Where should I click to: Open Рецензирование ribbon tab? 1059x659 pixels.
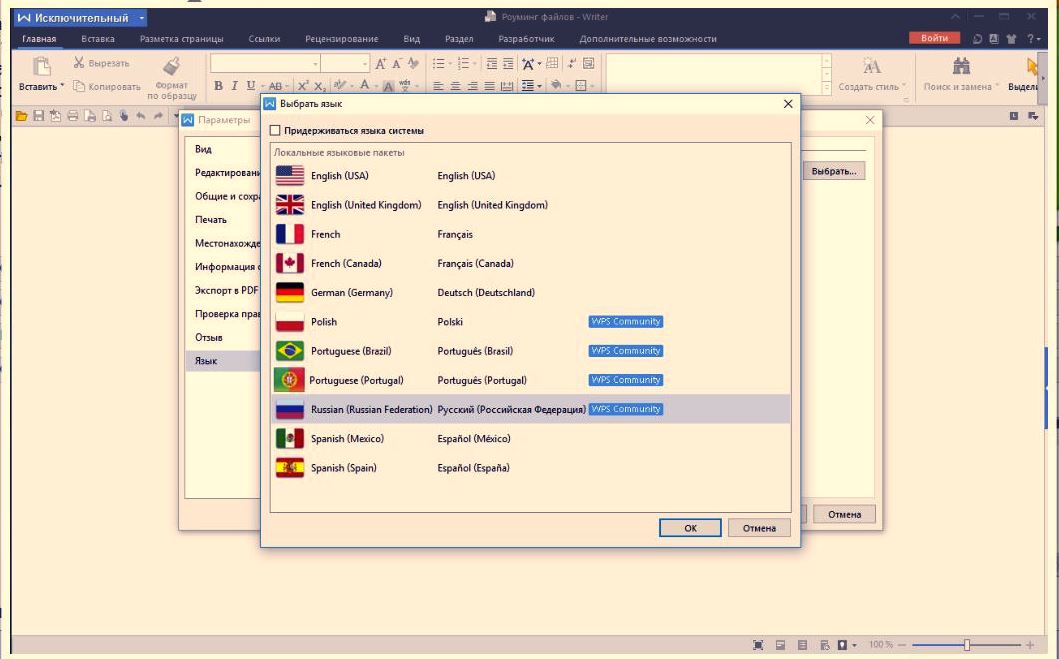[341, 39]
